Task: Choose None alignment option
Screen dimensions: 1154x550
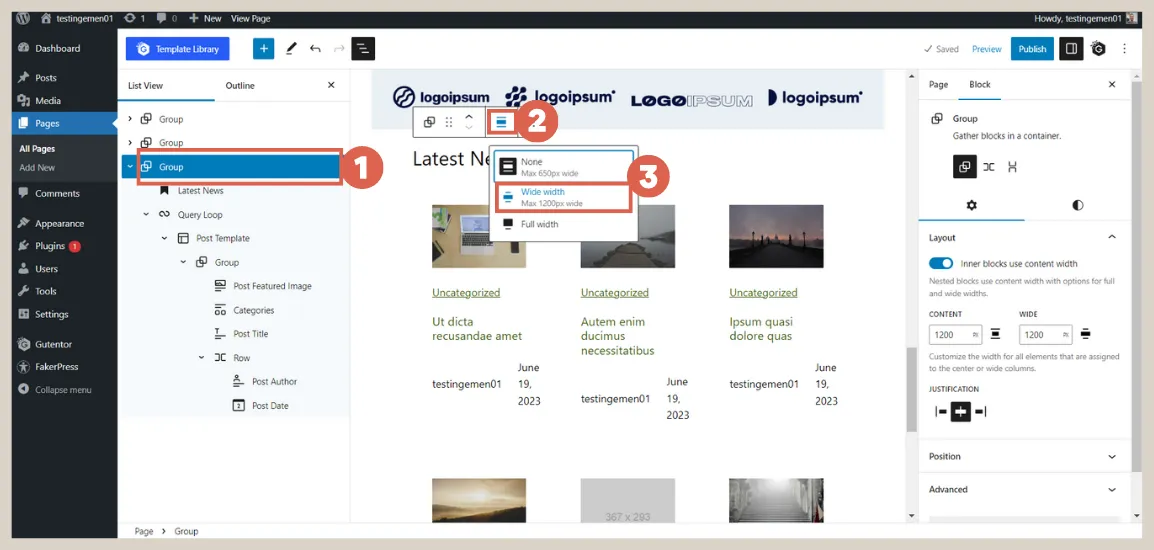Action: tap(563, 166)
